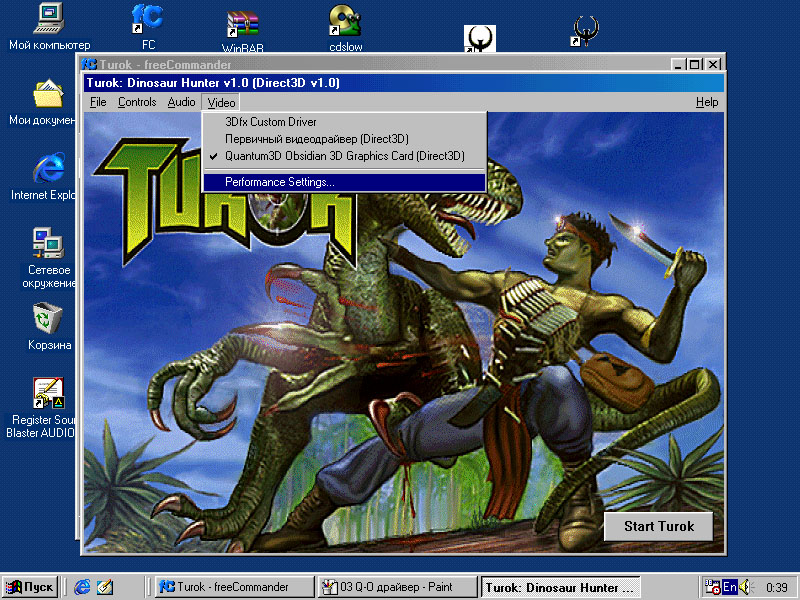The image size is (800, 600).
Task: Open Performance Settings... menu entry
Action: click(344, 182)
